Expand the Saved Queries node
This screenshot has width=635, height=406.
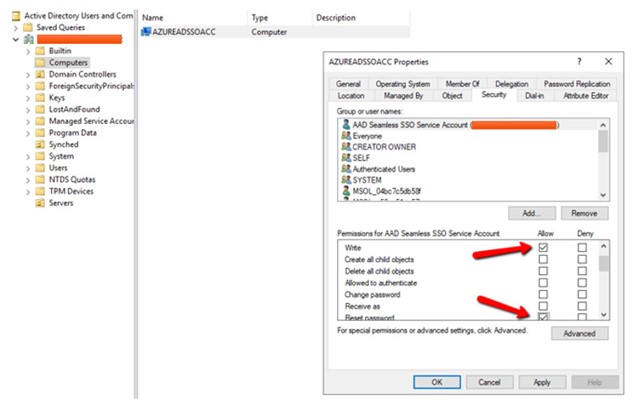(16, 28)
